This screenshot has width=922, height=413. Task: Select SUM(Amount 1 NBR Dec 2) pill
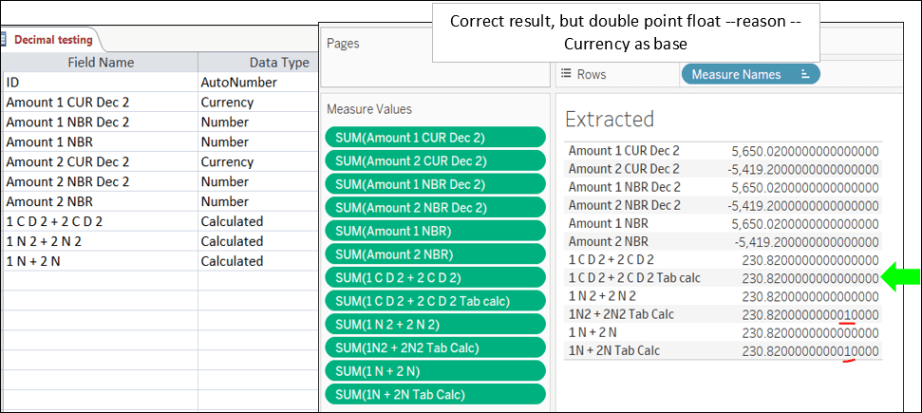point(435,184)
